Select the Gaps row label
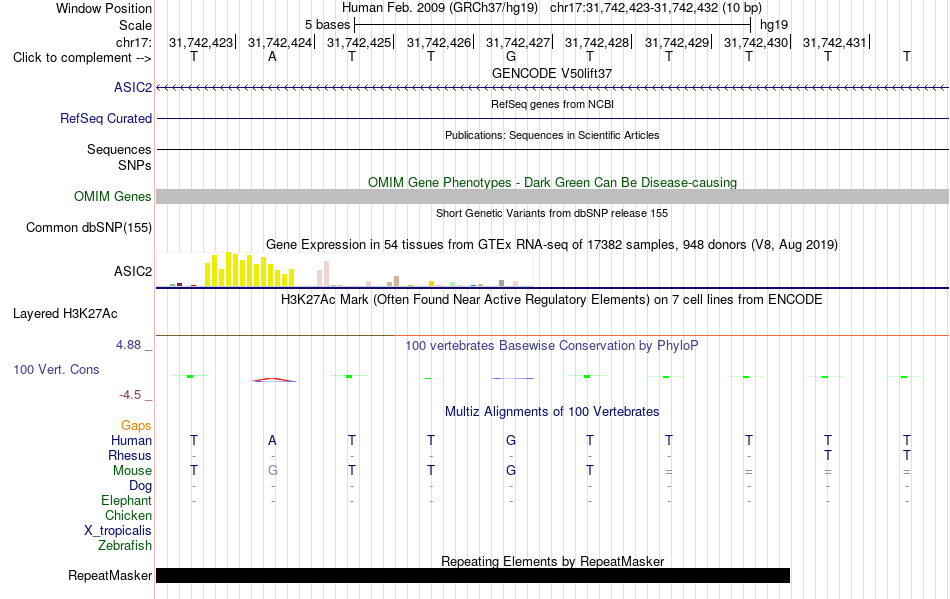 click(136, 426)
